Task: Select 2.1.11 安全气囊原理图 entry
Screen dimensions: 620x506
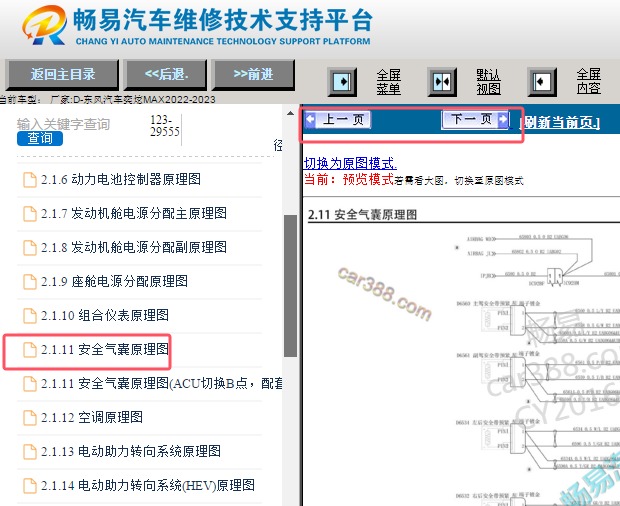Action: point(105,349)
